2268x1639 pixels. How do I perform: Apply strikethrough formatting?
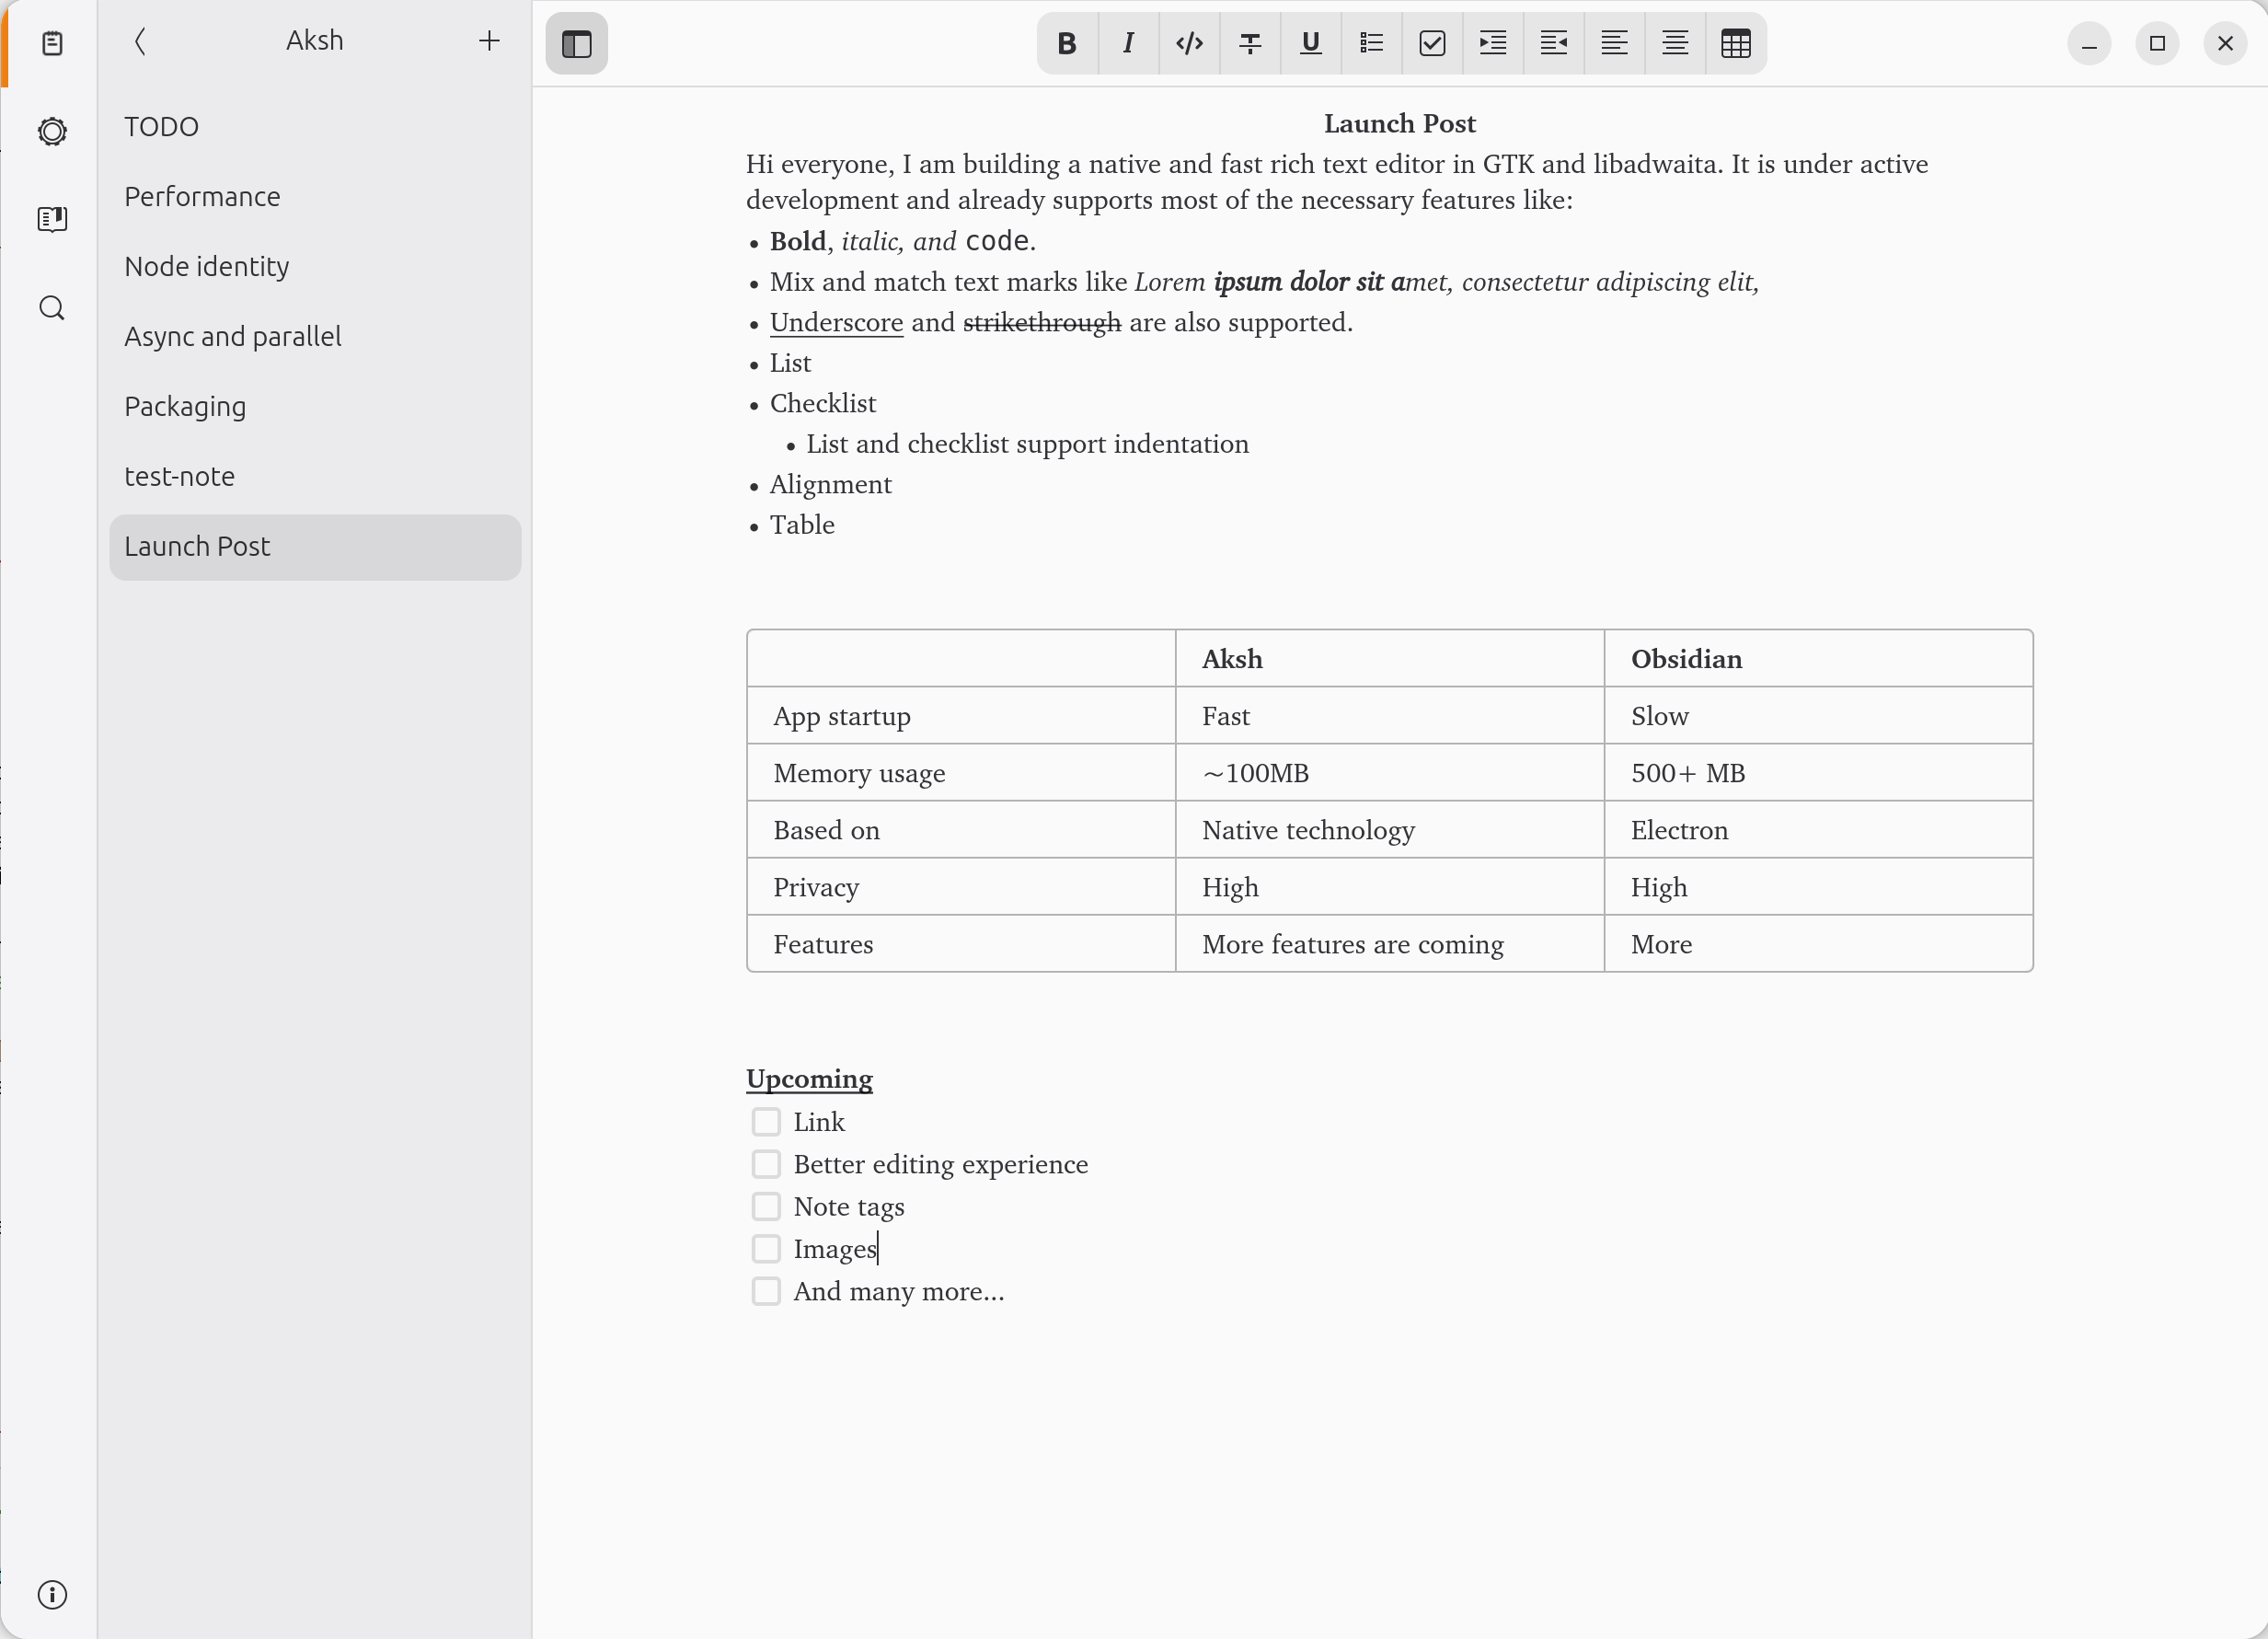[x=1250, y=43]
